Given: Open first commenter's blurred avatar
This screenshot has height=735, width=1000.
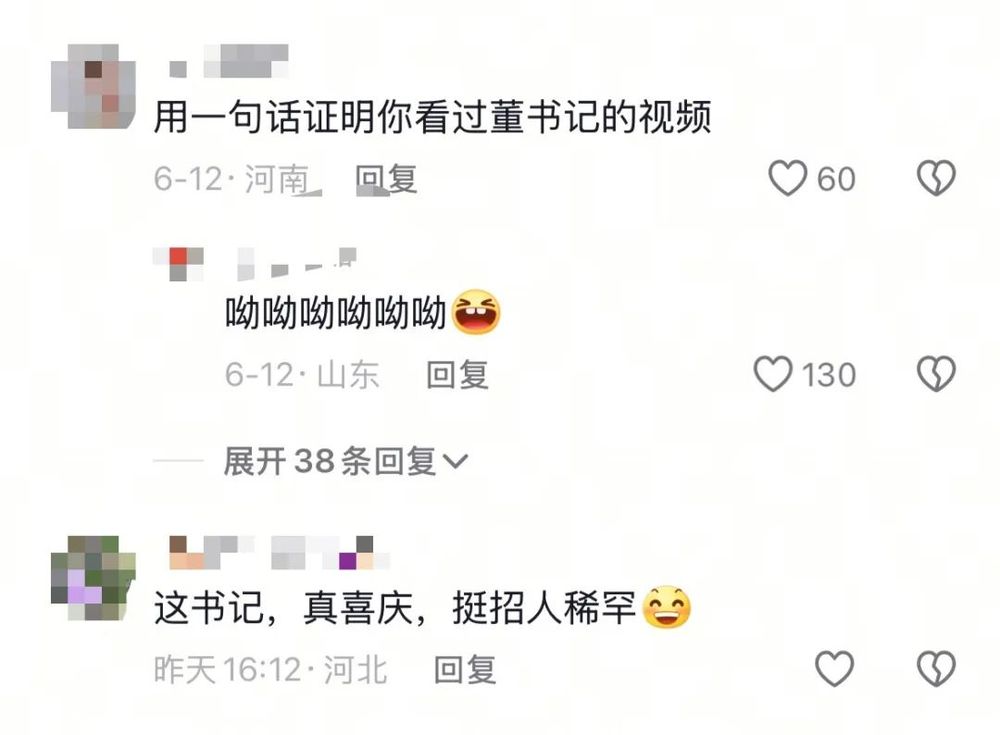Looking at the screenshot, I should 93,87.
